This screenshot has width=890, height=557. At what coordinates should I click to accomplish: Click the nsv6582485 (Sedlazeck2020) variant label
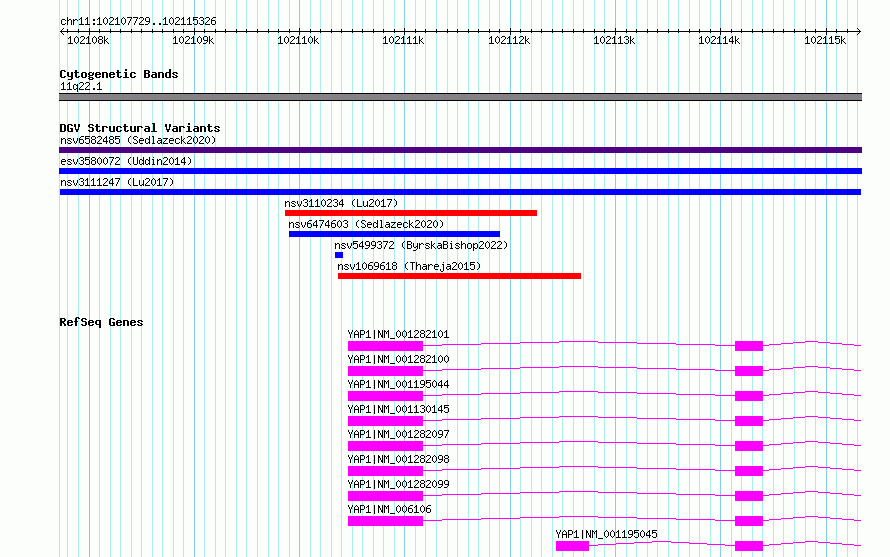tap(138, 140)
